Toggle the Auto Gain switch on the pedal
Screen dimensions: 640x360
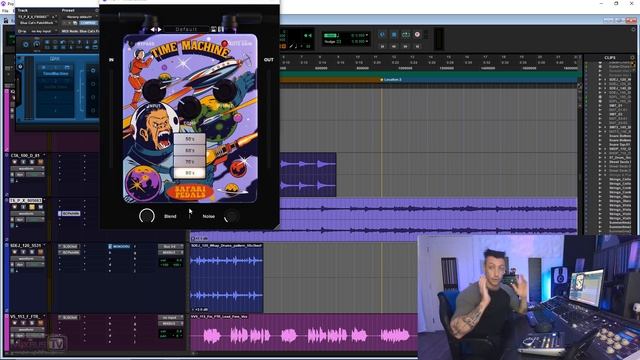coord(224,43)
